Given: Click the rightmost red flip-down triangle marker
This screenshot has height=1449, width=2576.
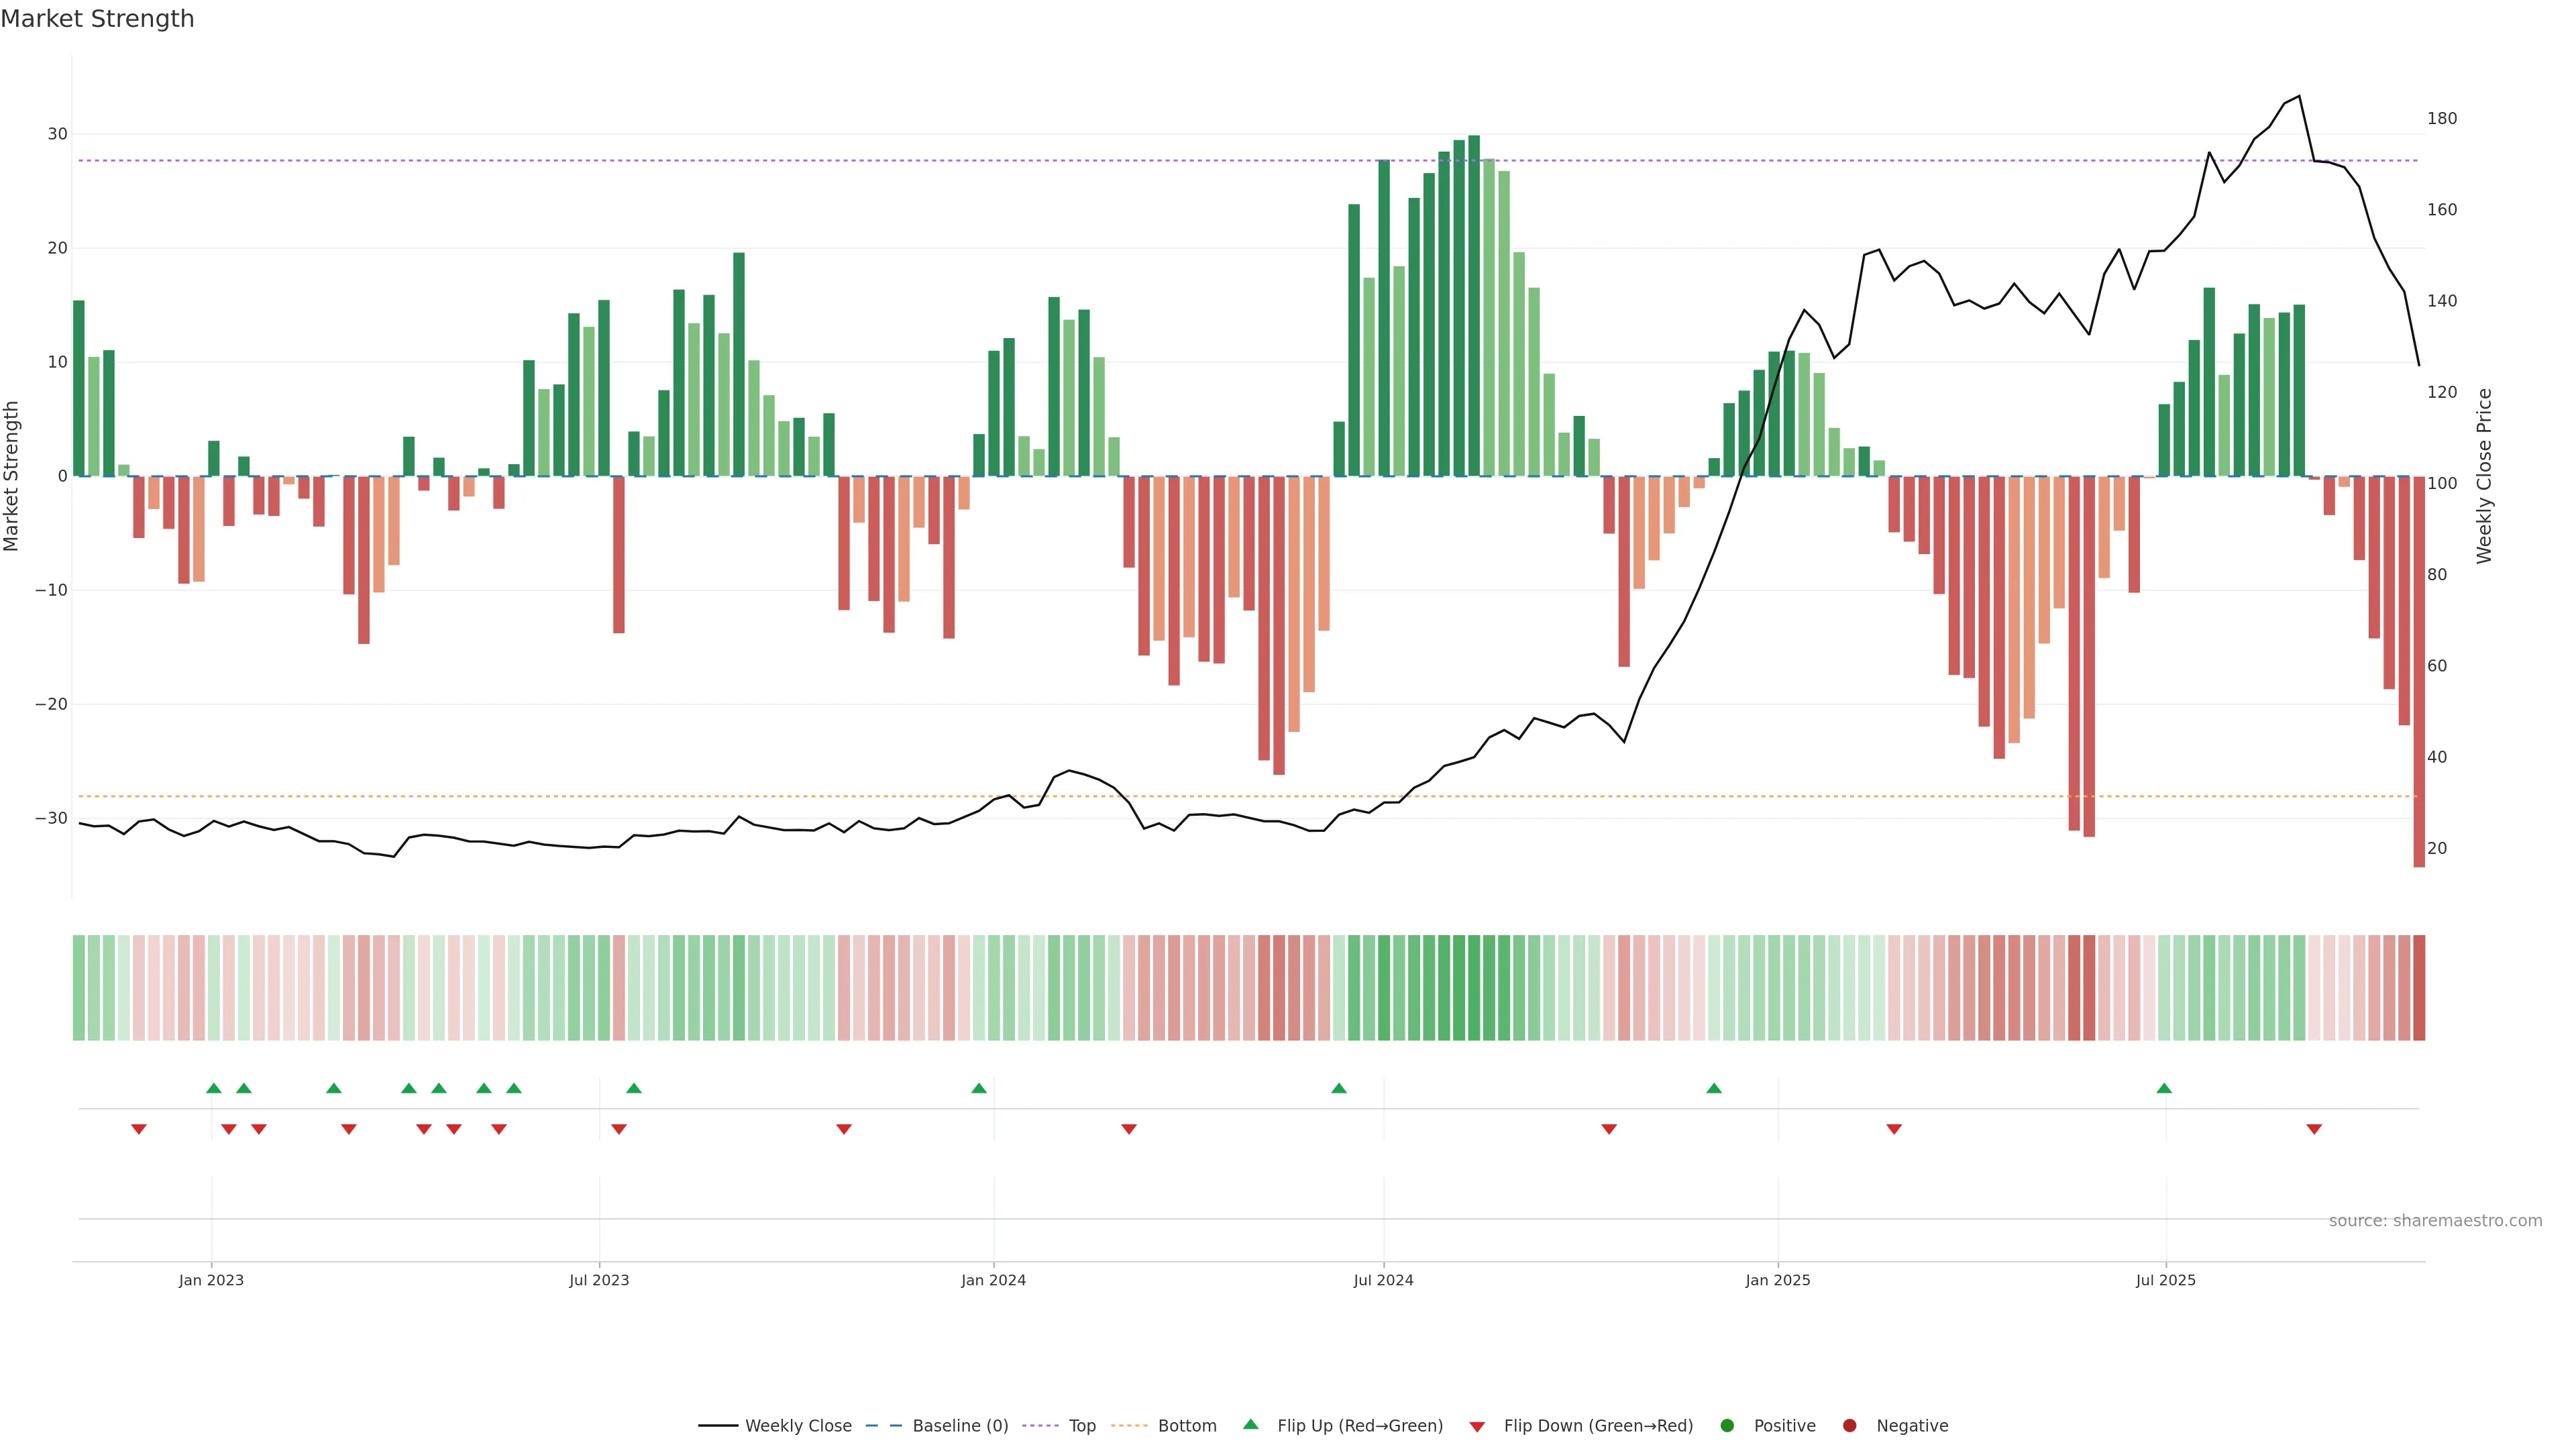Looking at the screenshot, I should (x=2314, y=1129).
